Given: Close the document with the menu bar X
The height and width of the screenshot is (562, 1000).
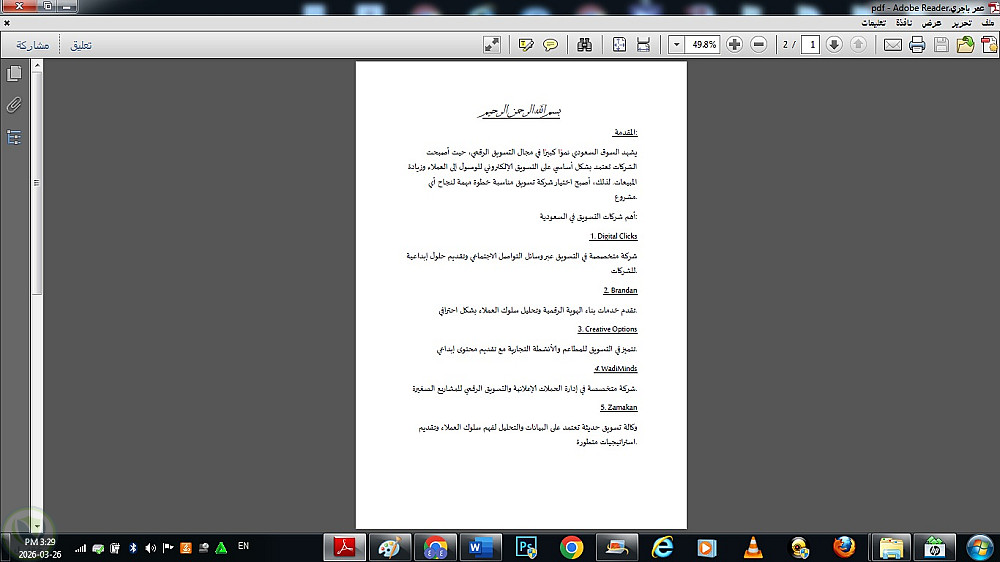Looking at the screenshot, I should point(6,23).
